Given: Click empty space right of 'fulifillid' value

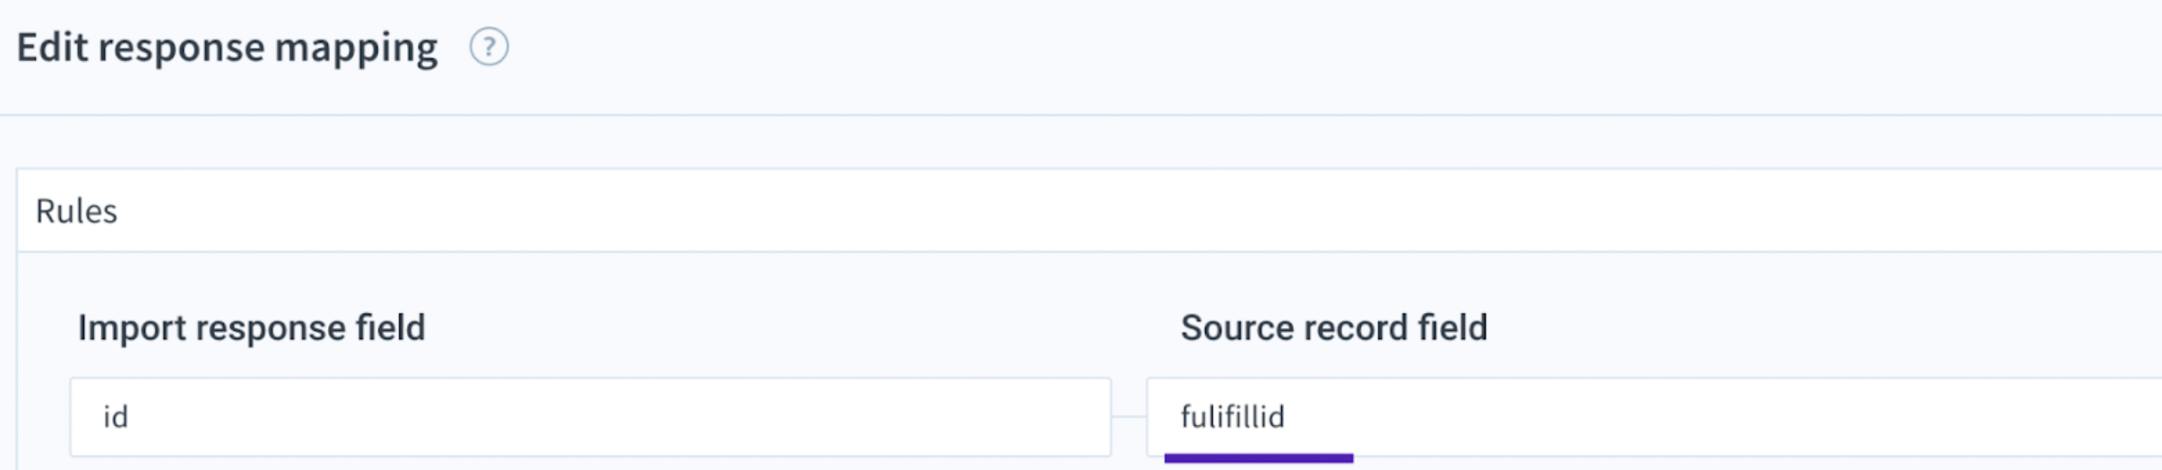Looking at the screenshot, I should pos(1720,417).
